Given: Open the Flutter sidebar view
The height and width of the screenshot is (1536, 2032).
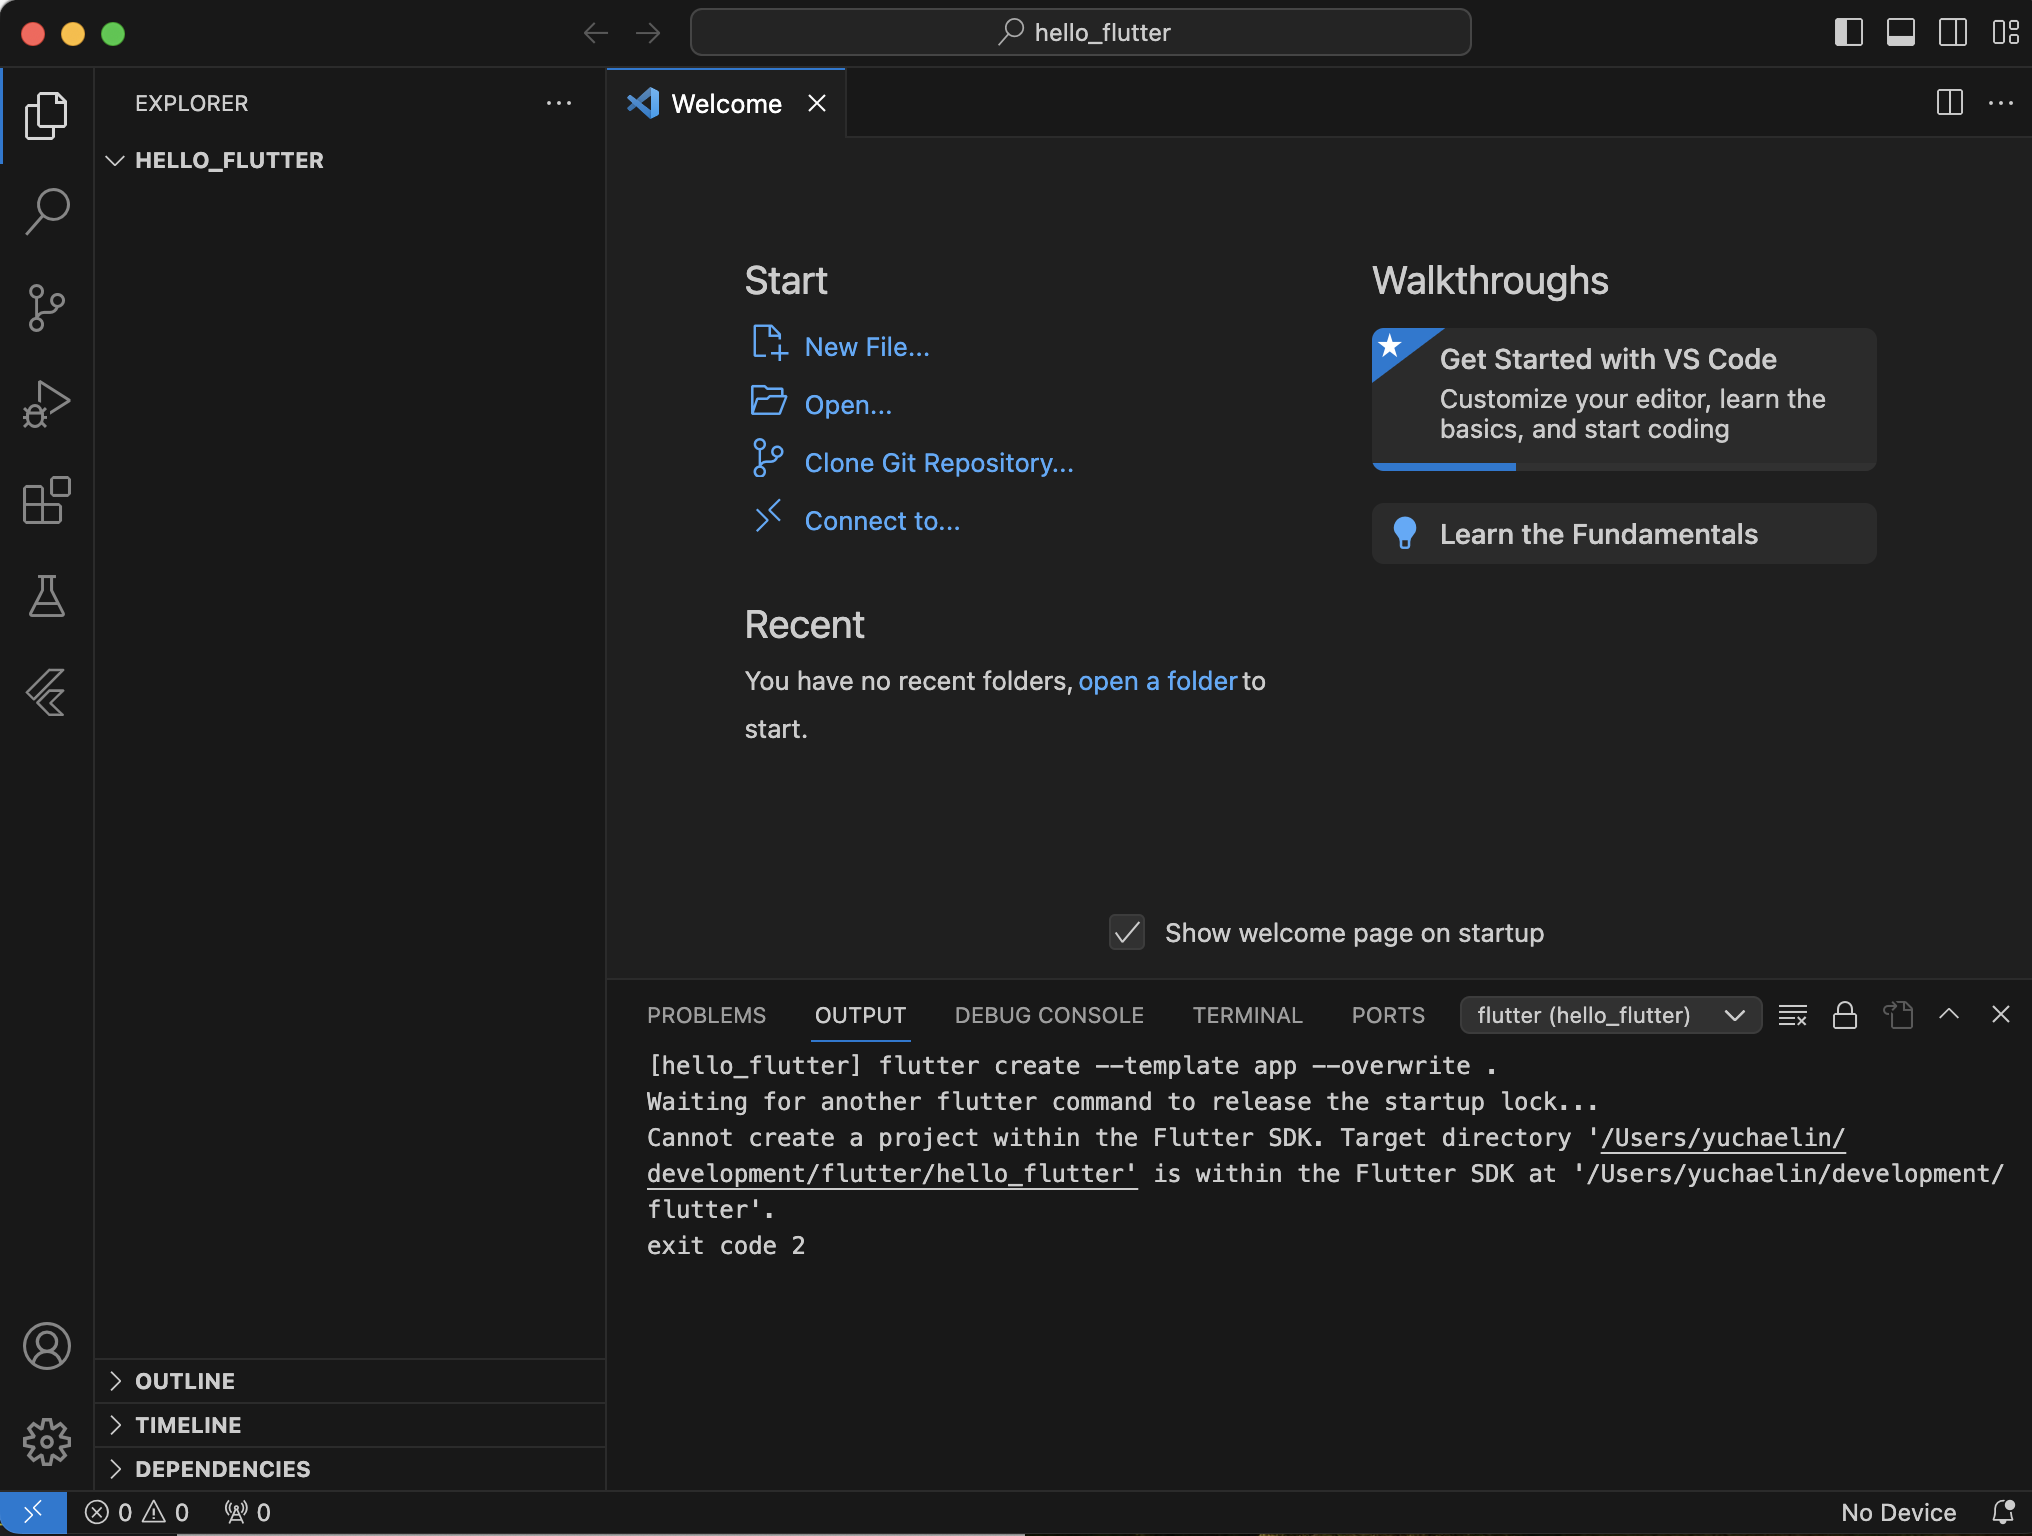Looking at the screenshot, I should pos(46,691).
